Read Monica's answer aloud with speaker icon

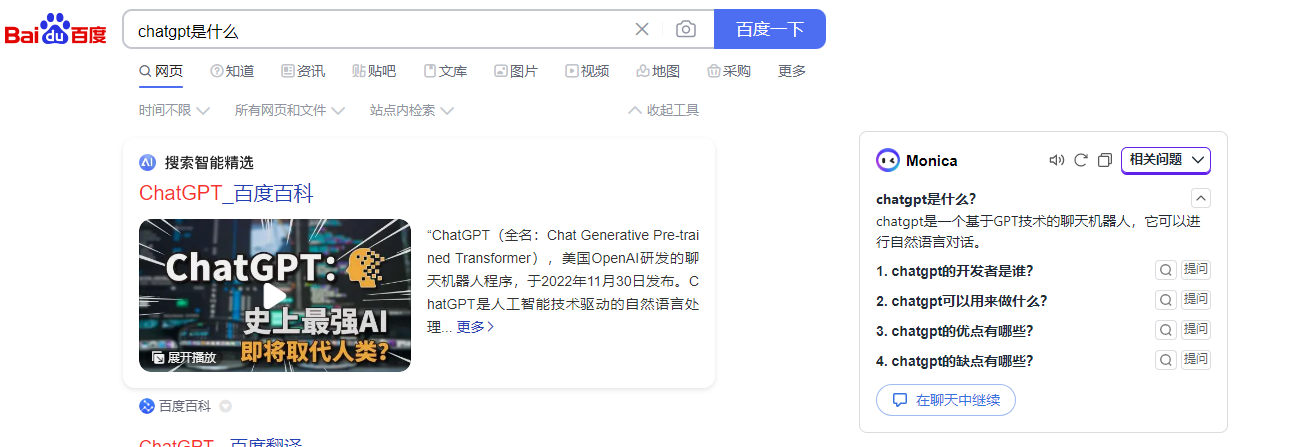click(1056, 160)
